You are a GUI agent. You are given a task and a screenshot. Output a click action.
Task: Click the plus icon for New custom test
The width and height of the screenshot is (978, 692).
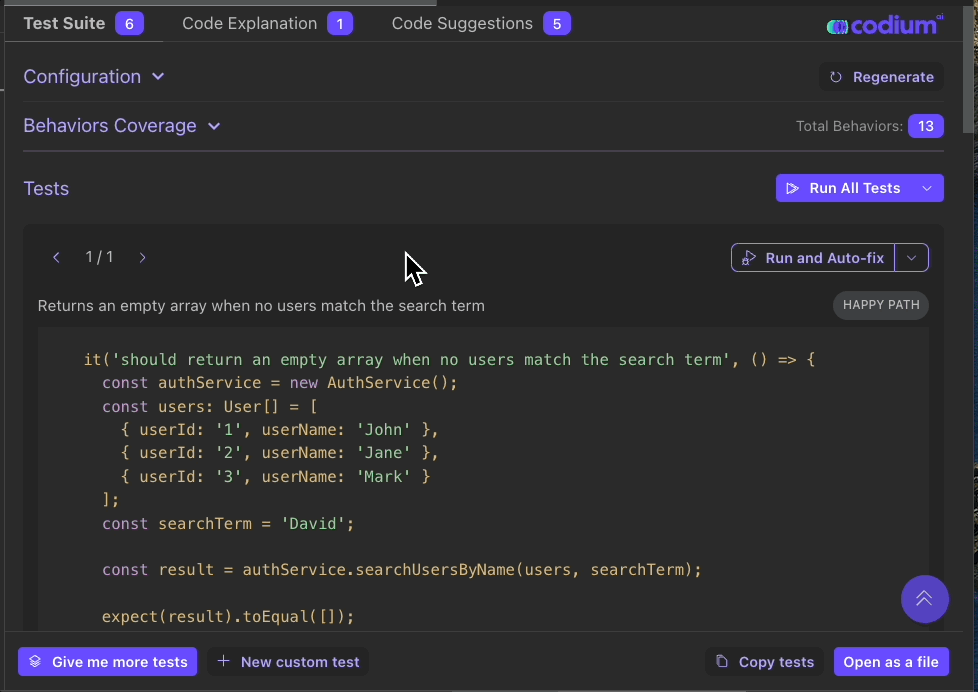(224, 662)
